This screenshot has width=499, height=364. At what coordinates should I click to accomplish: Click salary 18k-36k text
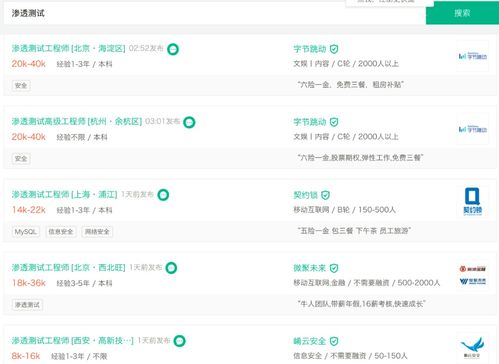(29, 283)
